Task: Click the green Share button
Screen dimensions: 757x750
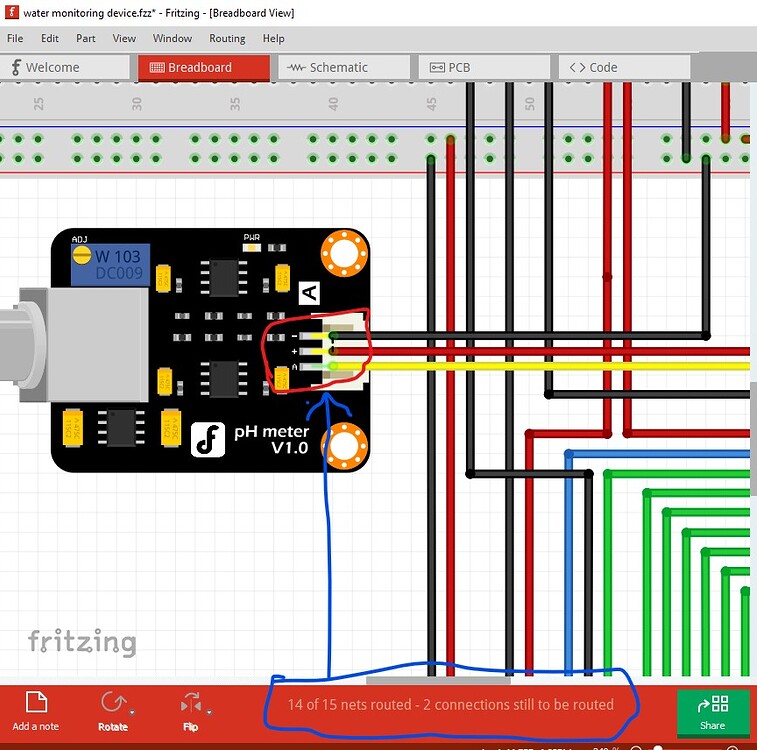Action: [x=713, y=713]
